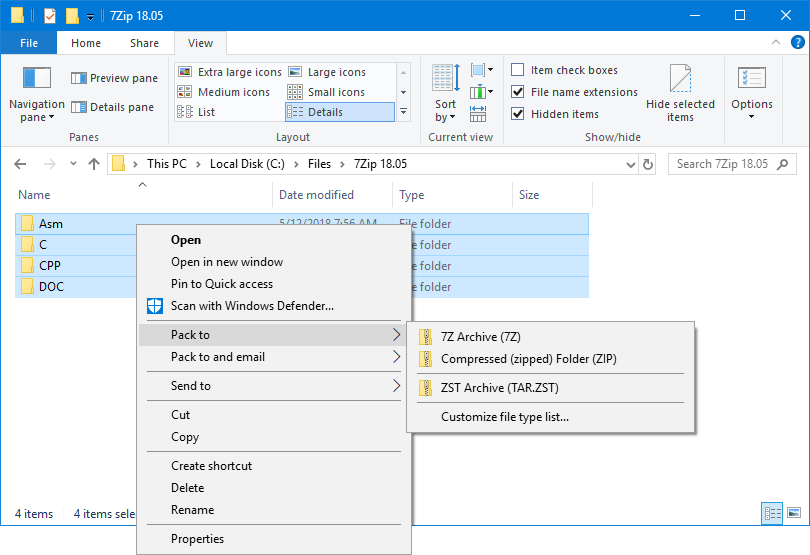Viewport: 810px width, 555px height.
Task: Sort by the Size column header
Action: coord(552,195)
